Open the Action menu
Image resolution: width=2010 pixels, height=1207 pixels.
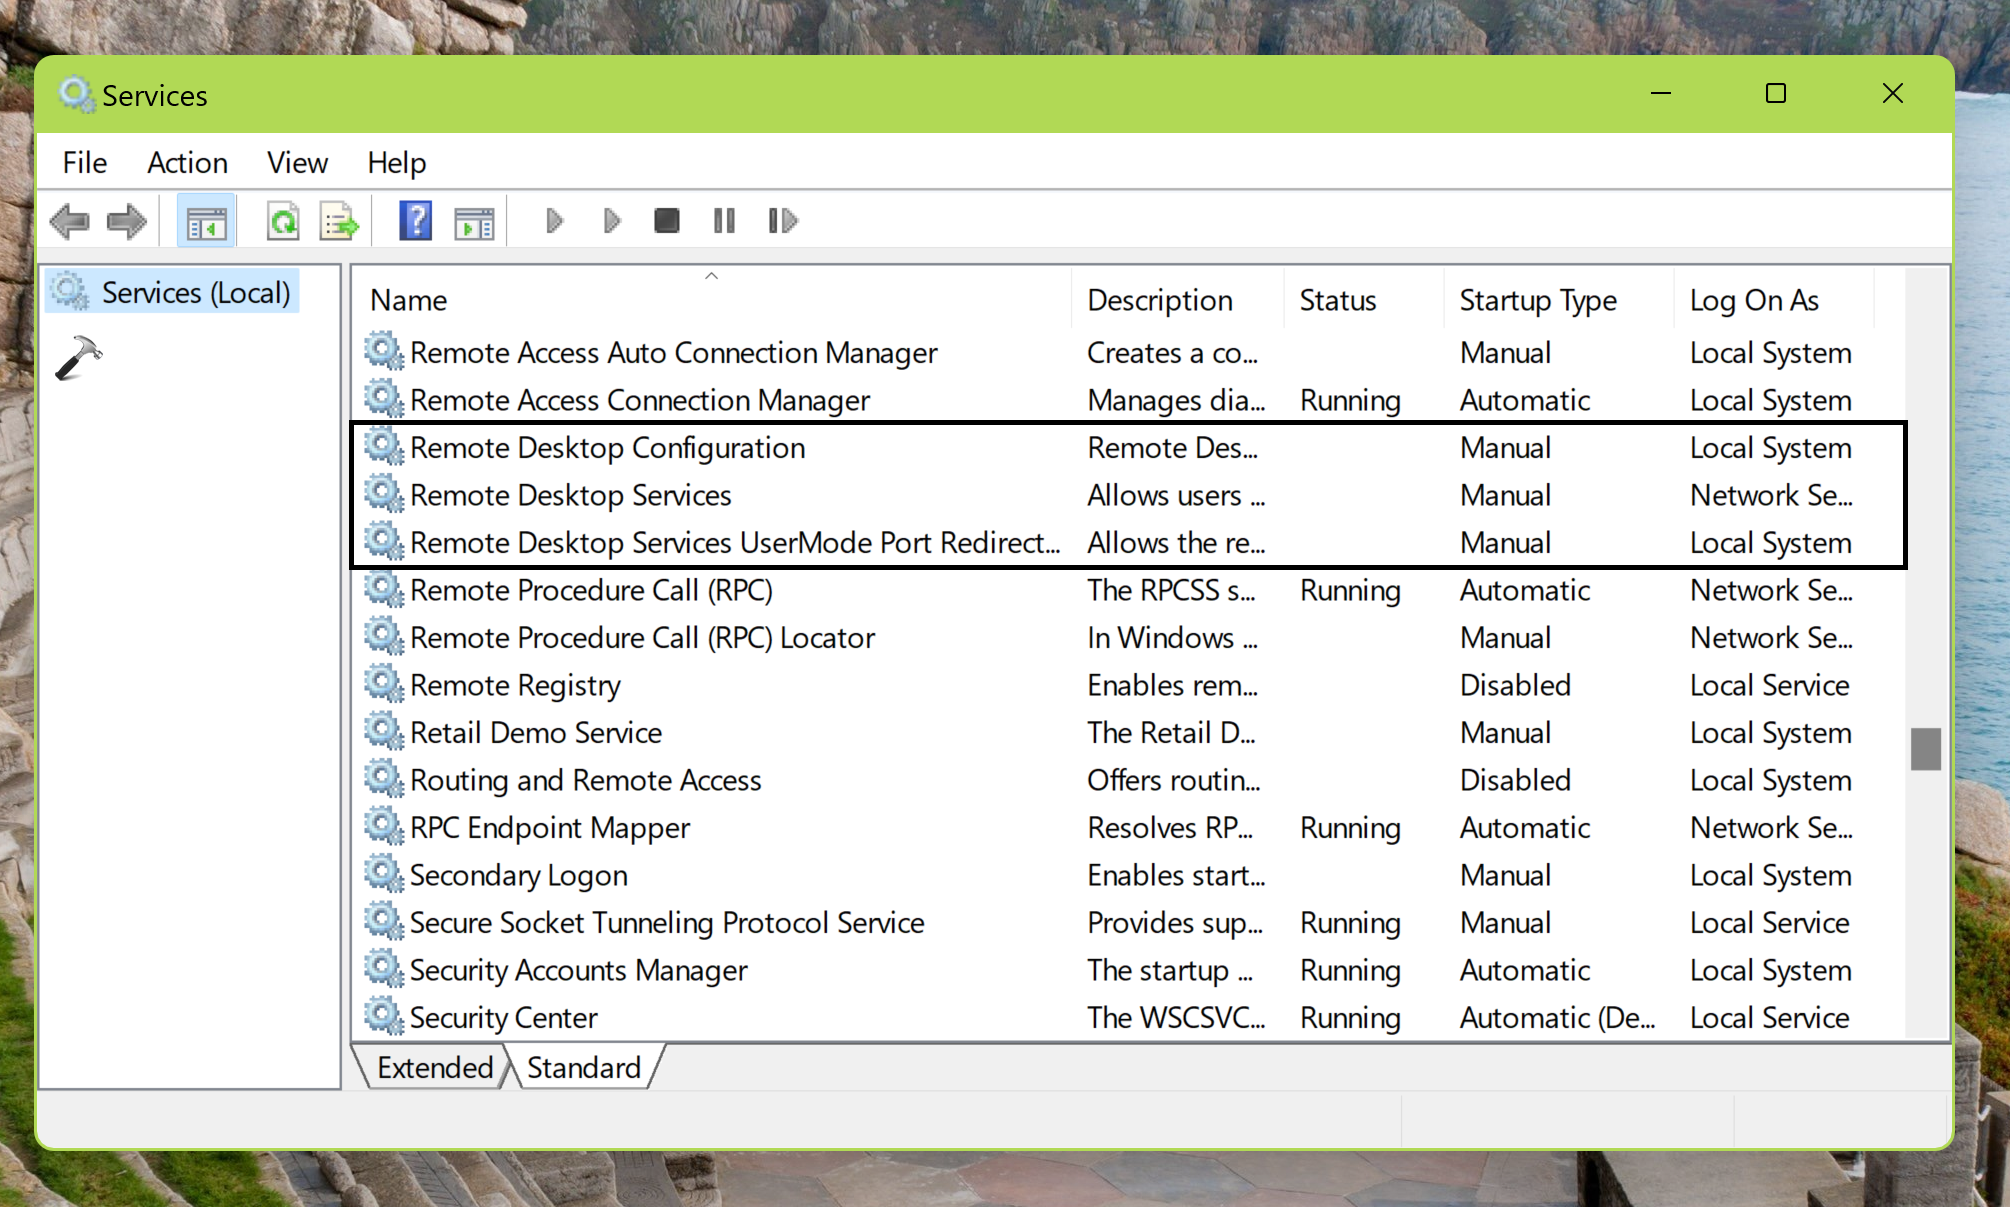186,162
